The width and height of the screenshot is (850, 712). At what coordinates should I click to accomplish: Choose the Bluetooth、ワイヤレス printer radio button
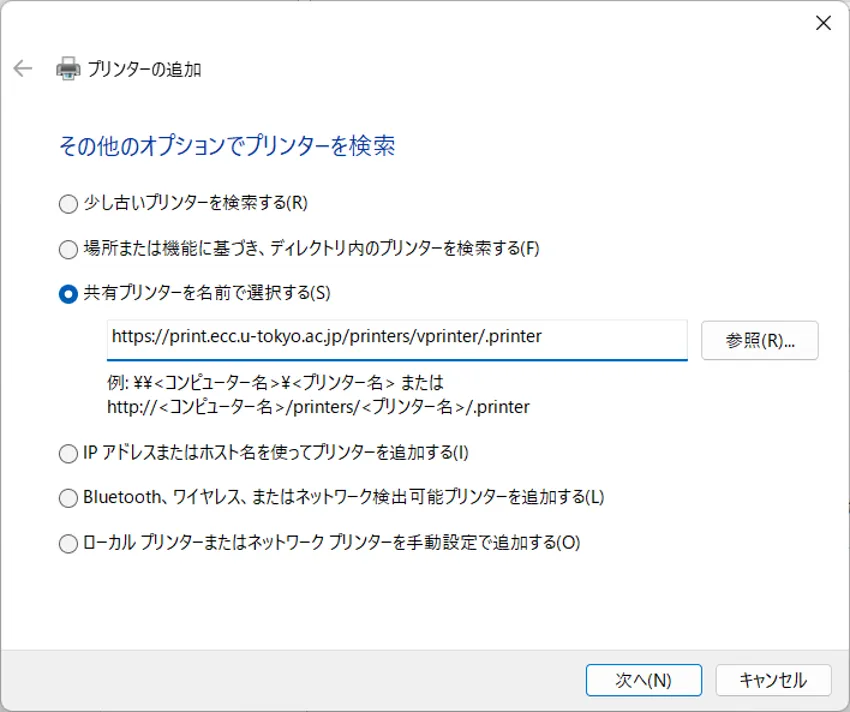tap(68, 498)
